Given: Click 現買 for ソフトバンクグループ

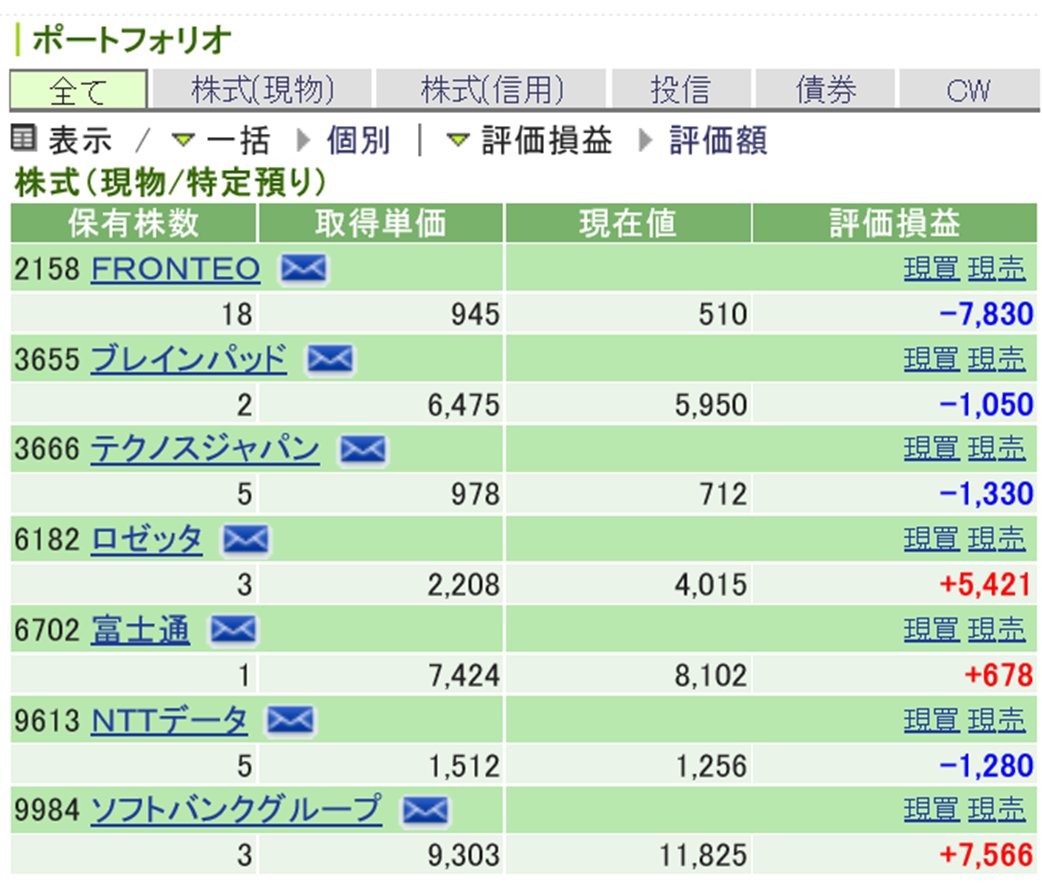Looking at the screenshot, I should (932, 811).
